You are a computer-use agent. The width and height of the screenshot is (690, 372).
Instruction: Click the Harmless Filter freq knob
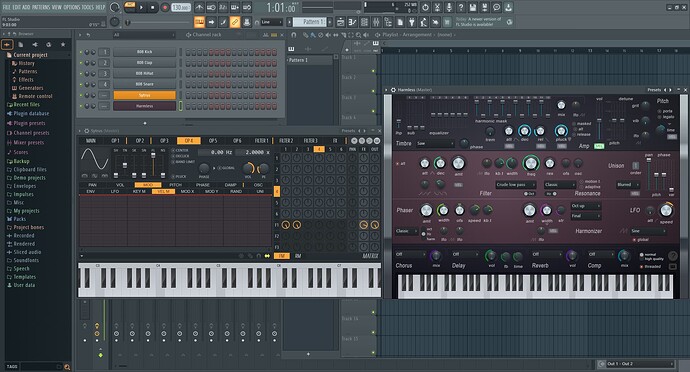(531, 163)
